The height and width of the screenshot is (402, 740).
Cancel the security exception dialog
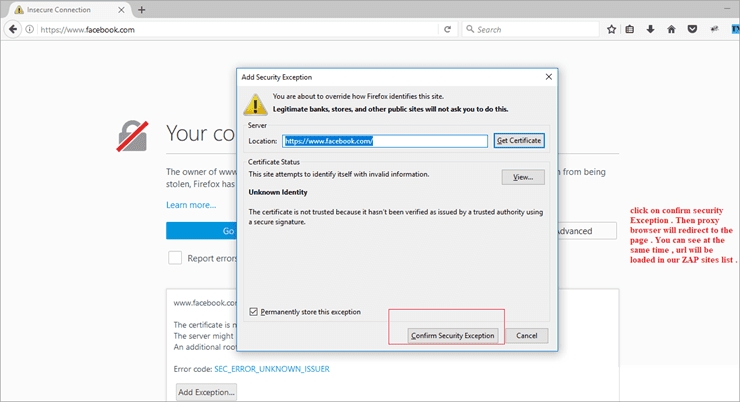(527, 335)
